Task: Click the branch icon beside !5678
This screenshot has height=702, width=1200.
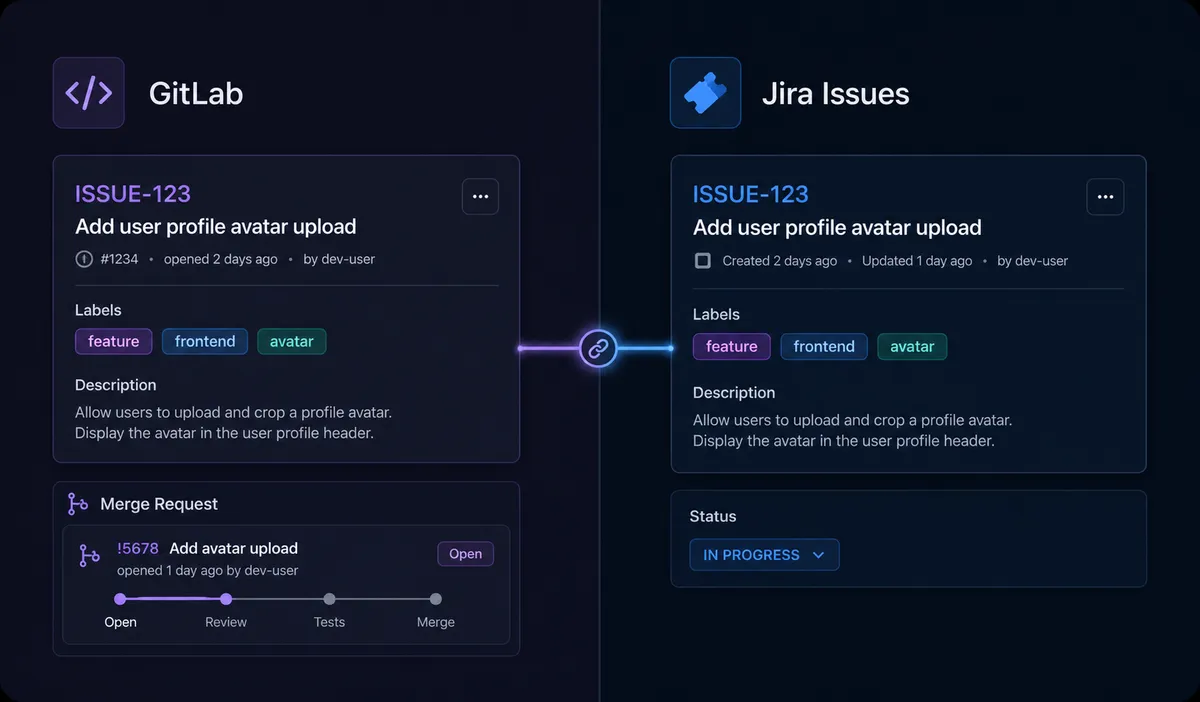Action: pyautogui.click(x=89, y=556)
